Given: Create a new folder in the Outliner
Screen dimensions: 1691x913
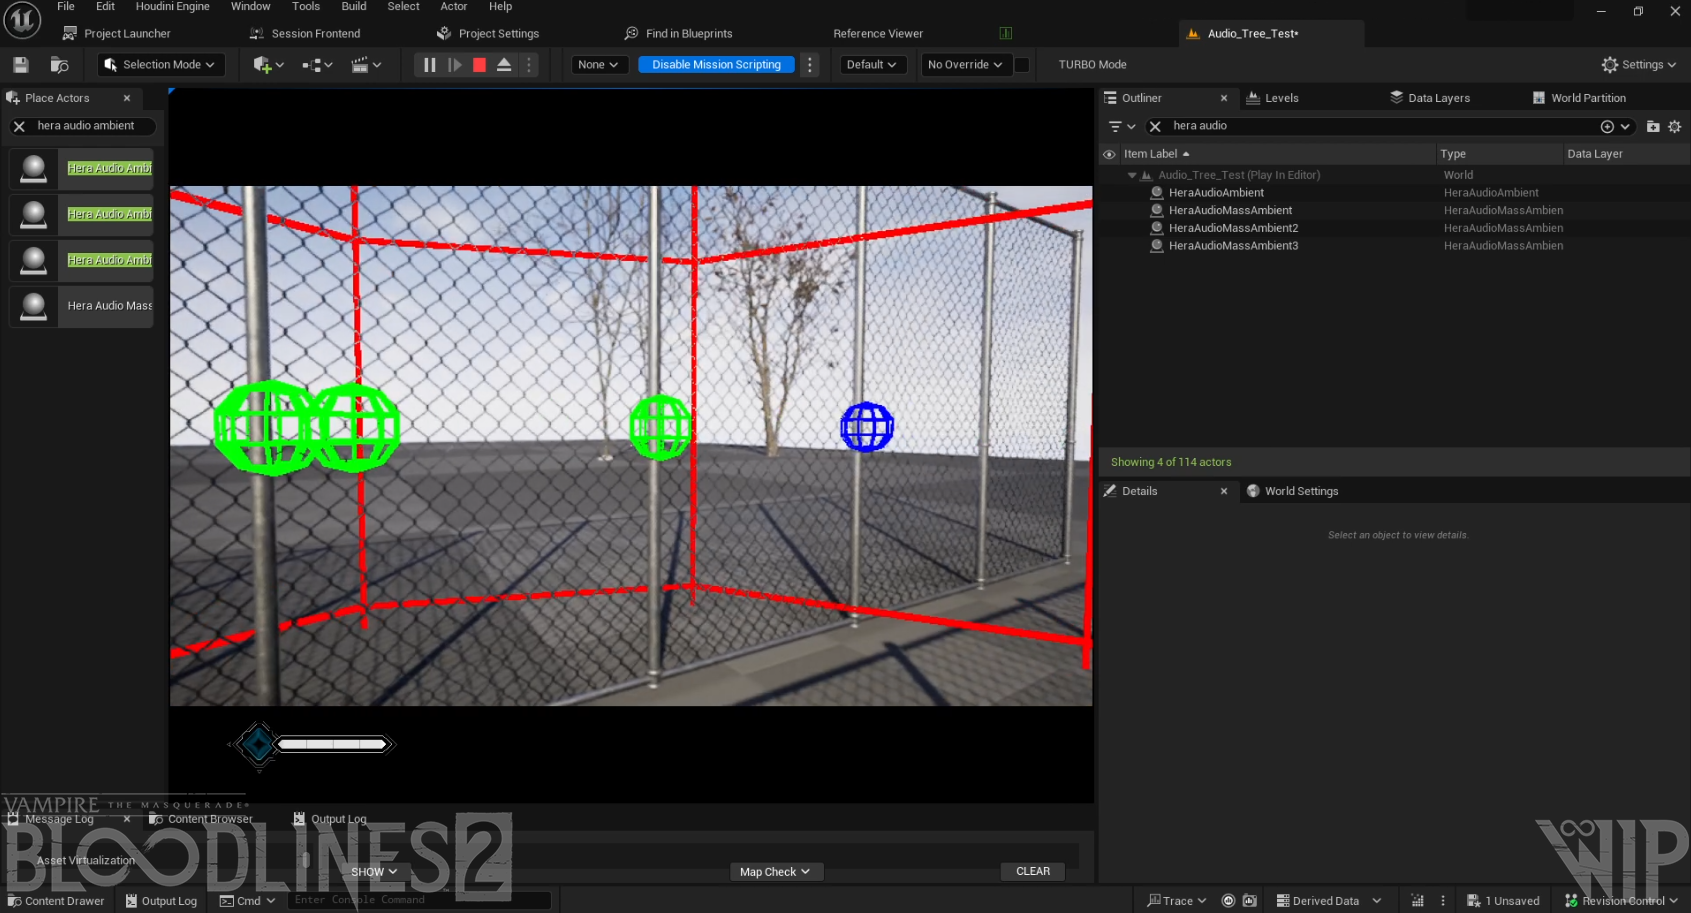Looking at the screenshot, I should (x=1653, y=126).
